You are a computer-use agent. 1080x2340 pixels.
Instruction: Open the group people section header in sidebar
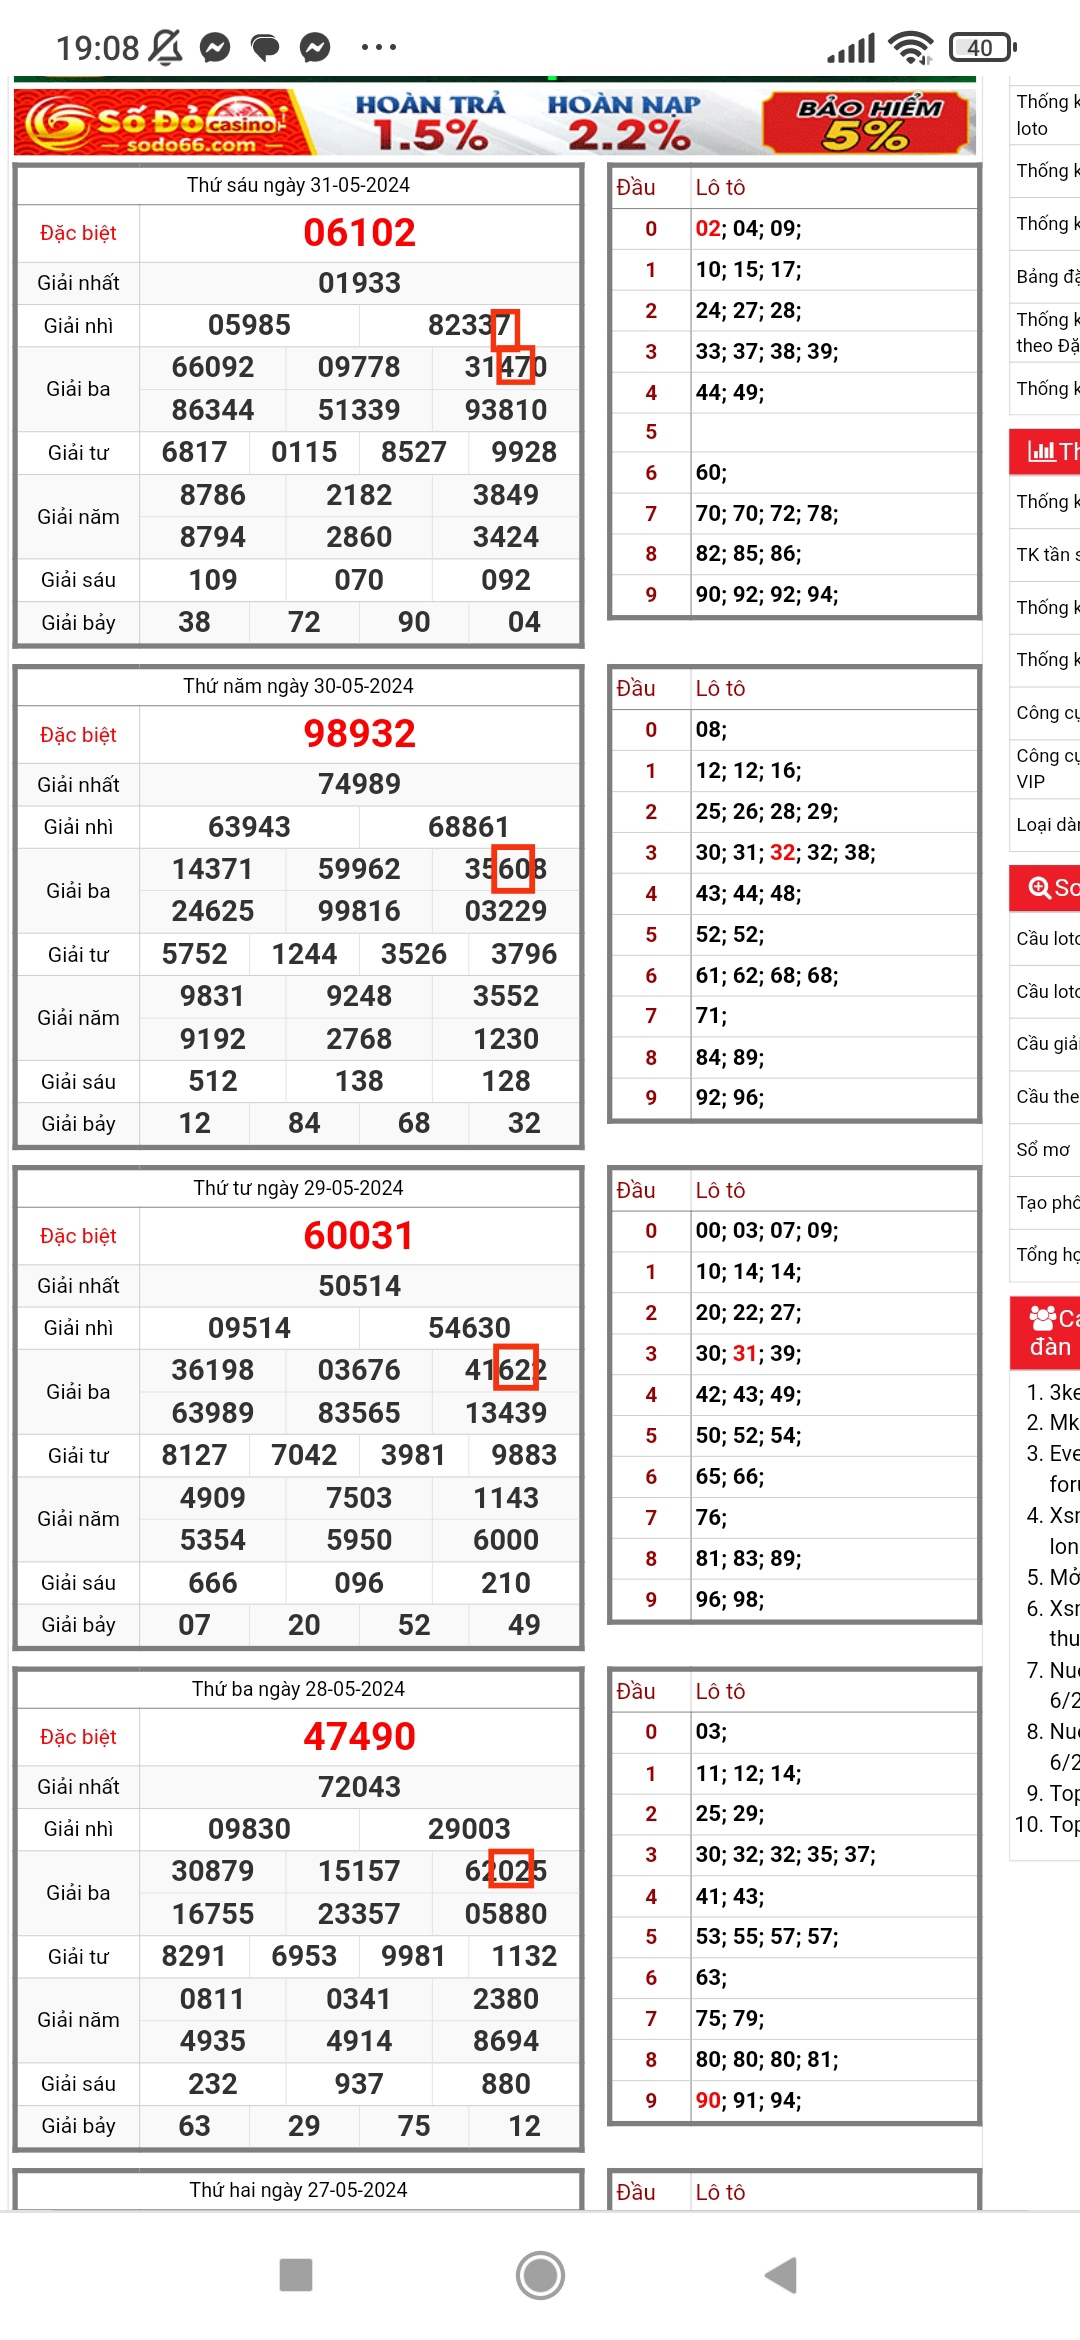[1045, 1332]
